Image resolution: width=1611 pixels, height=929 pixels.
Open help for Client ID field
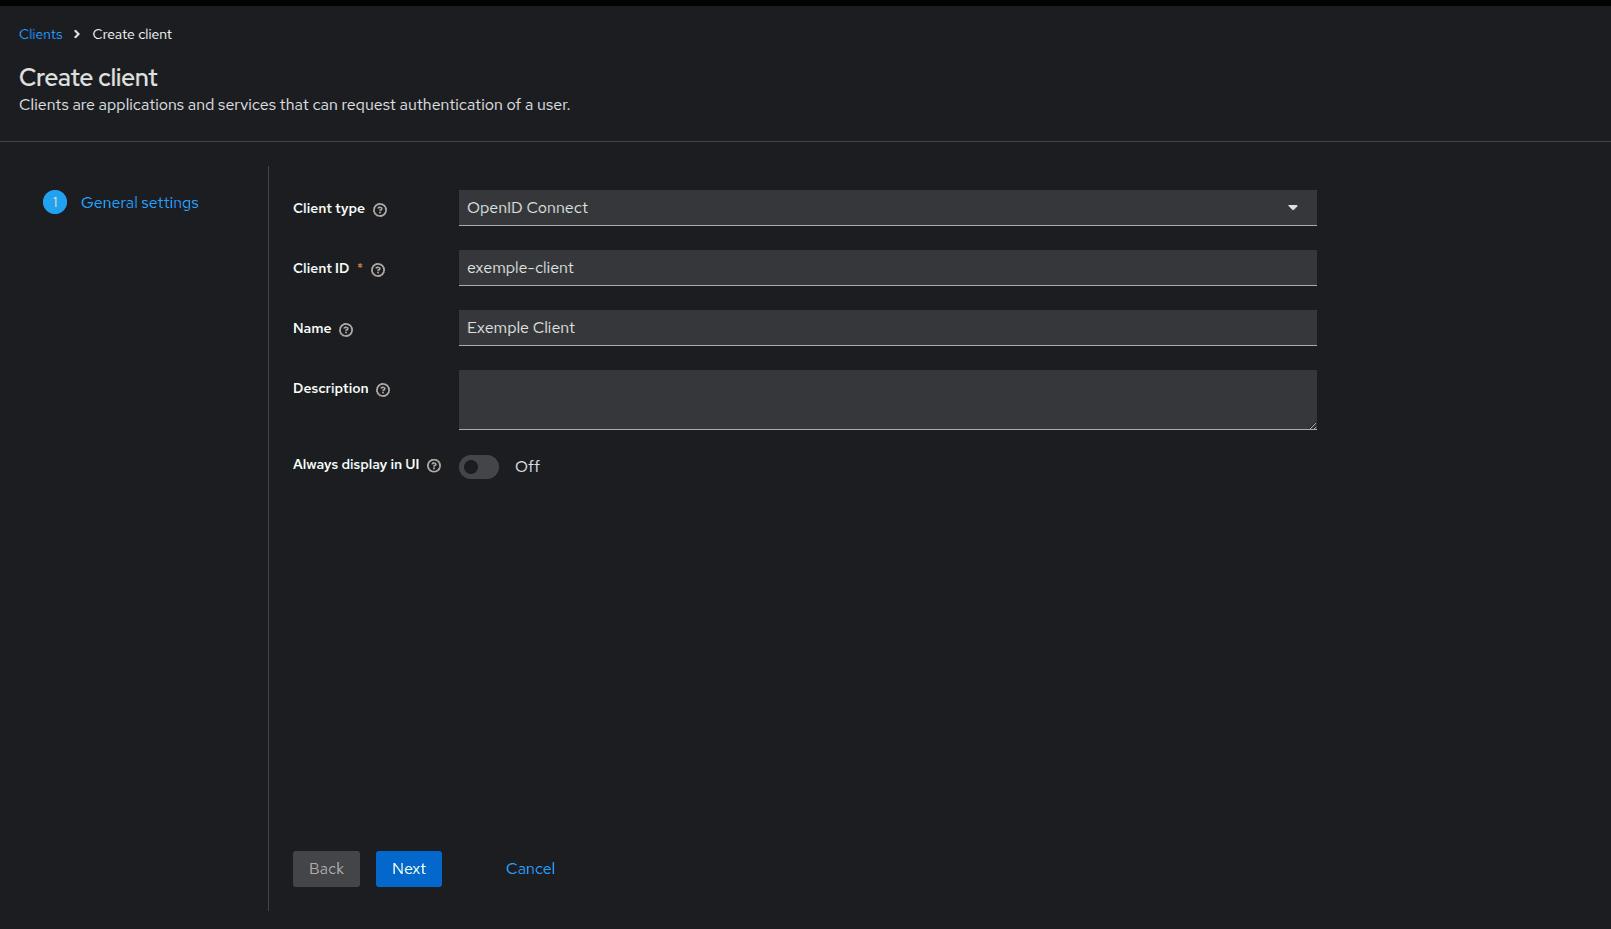point(377,269)
